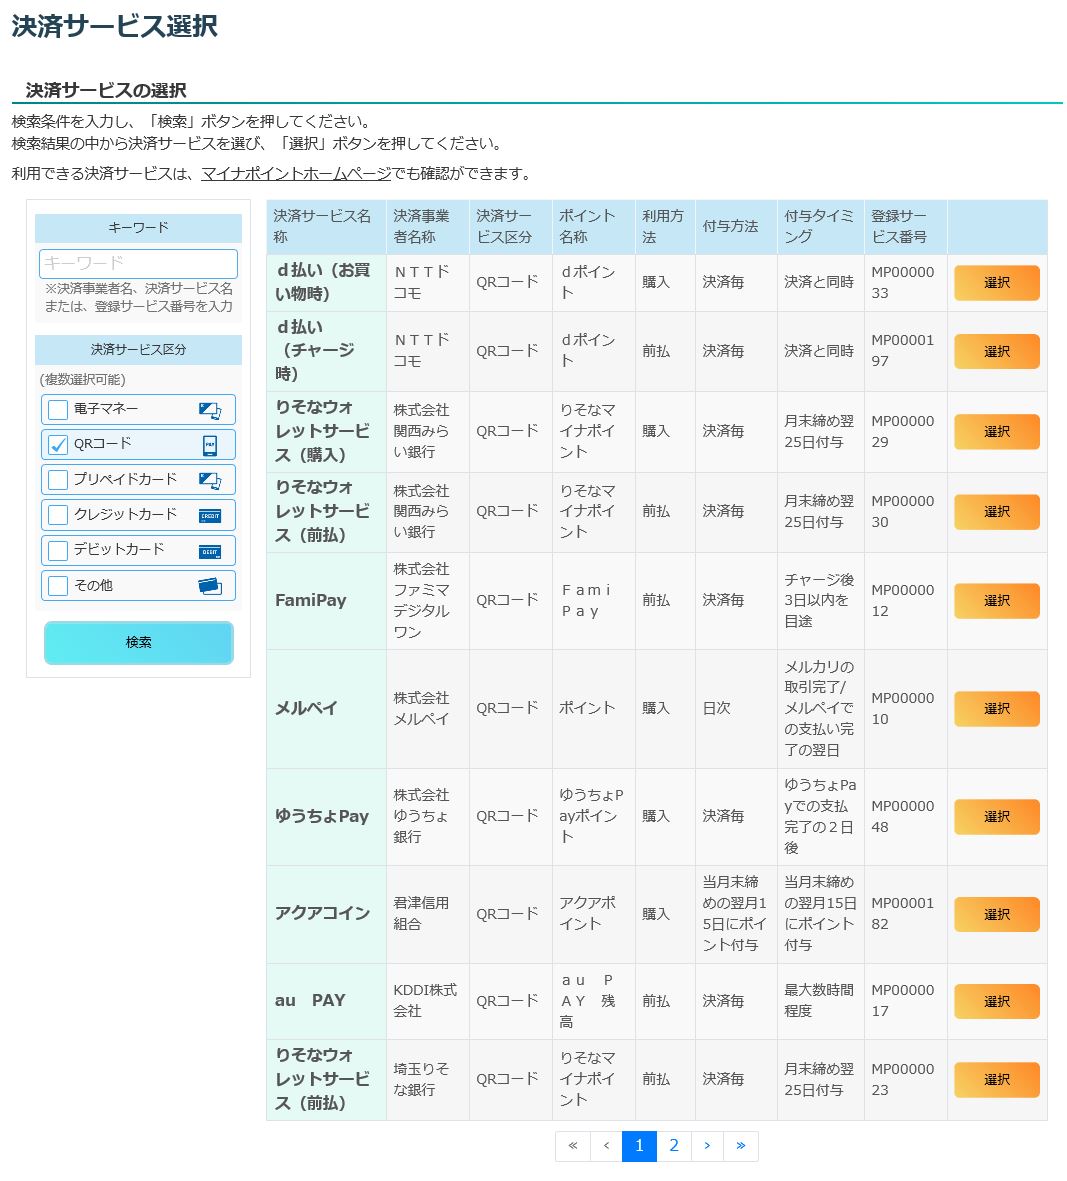The image size is (1067, 1181).
Task: Click the KDDI株式会社 provider cell
Action: 428,1002
